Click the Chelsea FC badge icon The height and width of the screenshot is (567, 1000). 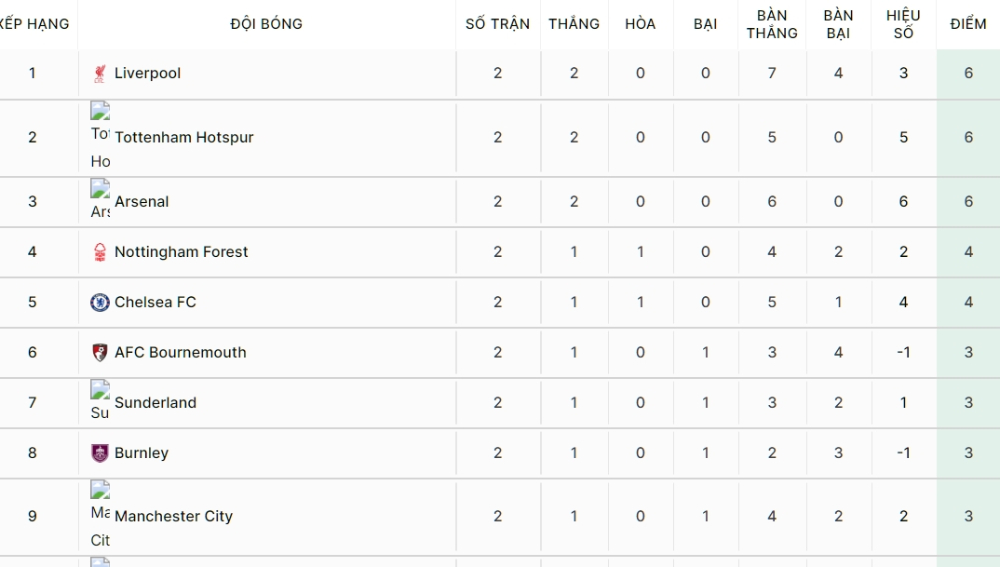pos(99,302)
